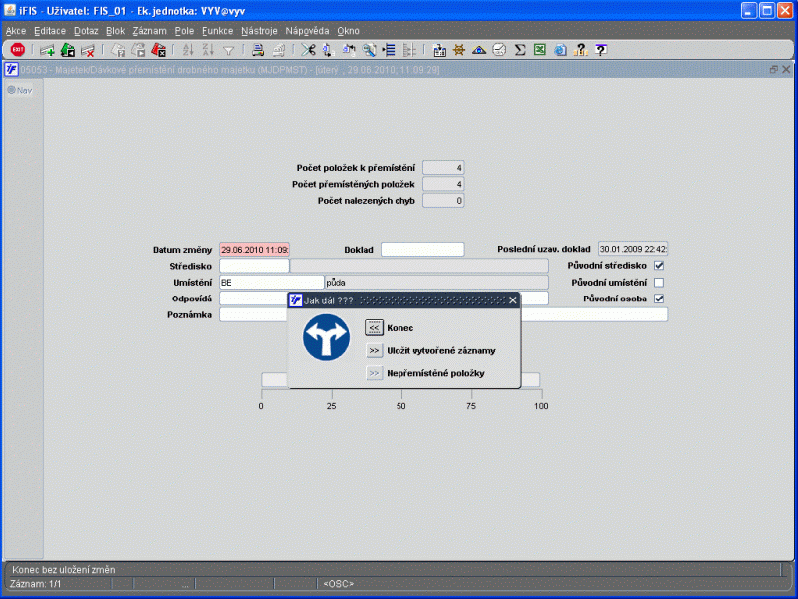The width and height of the screenshot is (798, 599).
Task: Open the Záznam menu
Action: pyautogui.click(x=149, y=31)
